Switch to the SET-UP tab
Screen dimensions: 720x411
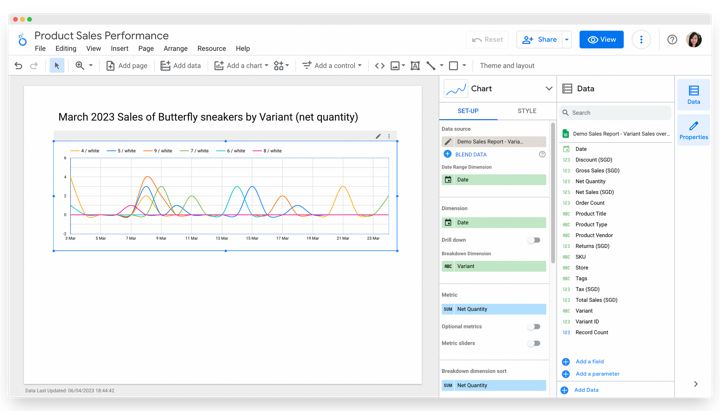[468, 111]
